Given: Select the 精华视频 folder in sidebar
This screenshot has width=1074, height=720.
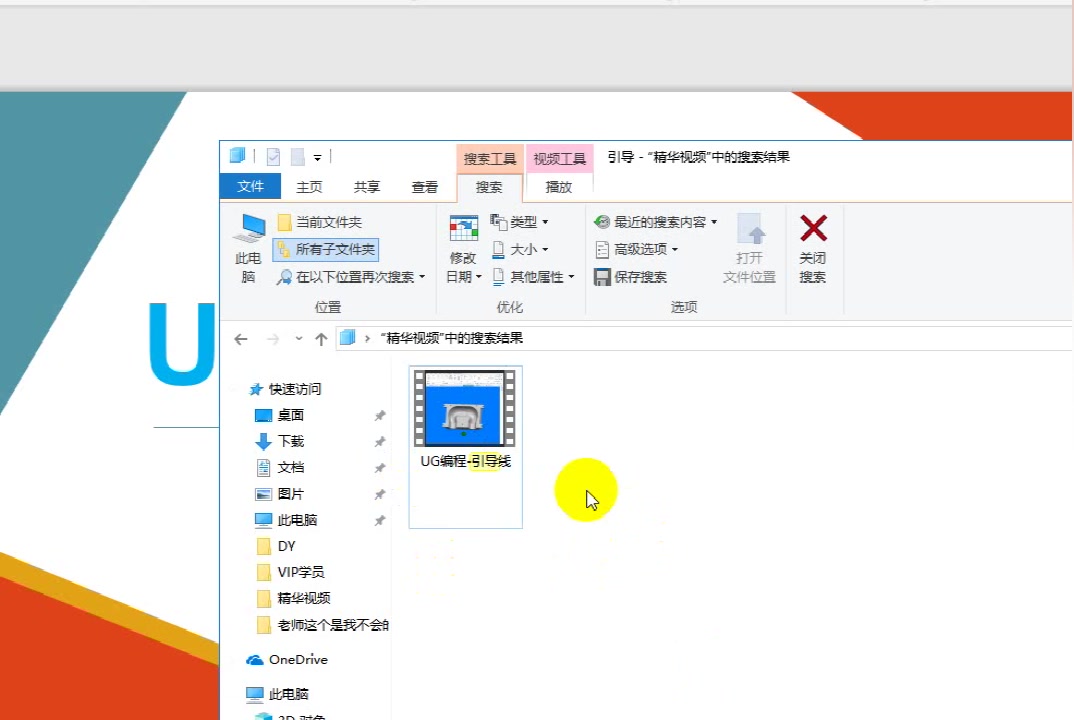Looking at the screenshot, I should (x=300, y=598).
